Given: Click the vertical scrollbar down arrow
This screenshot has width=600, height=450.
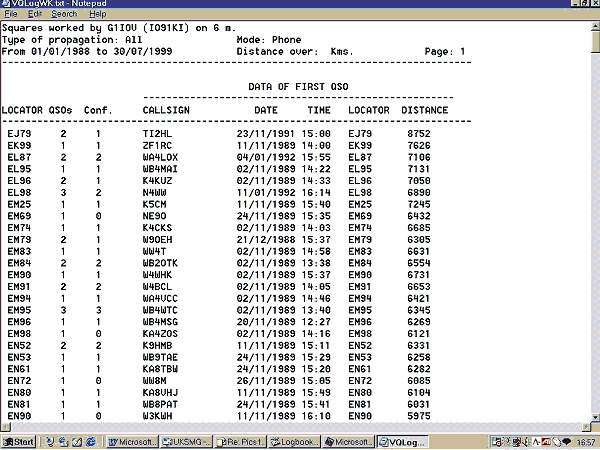Looking at the screenshot, I should [x=595, y=417].
